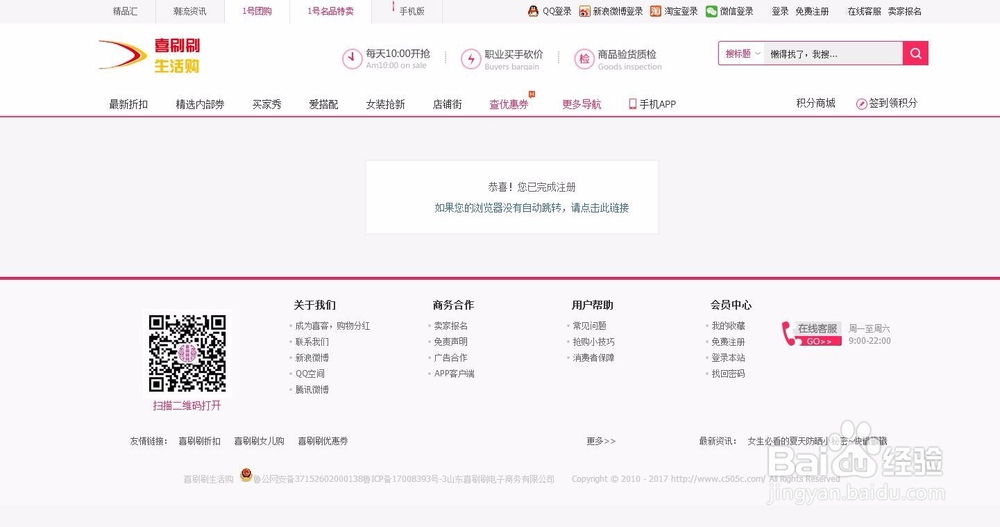Click the lightning icon for 职业买手砍价
Screen dimensions: 1000x527
point(471,59)
